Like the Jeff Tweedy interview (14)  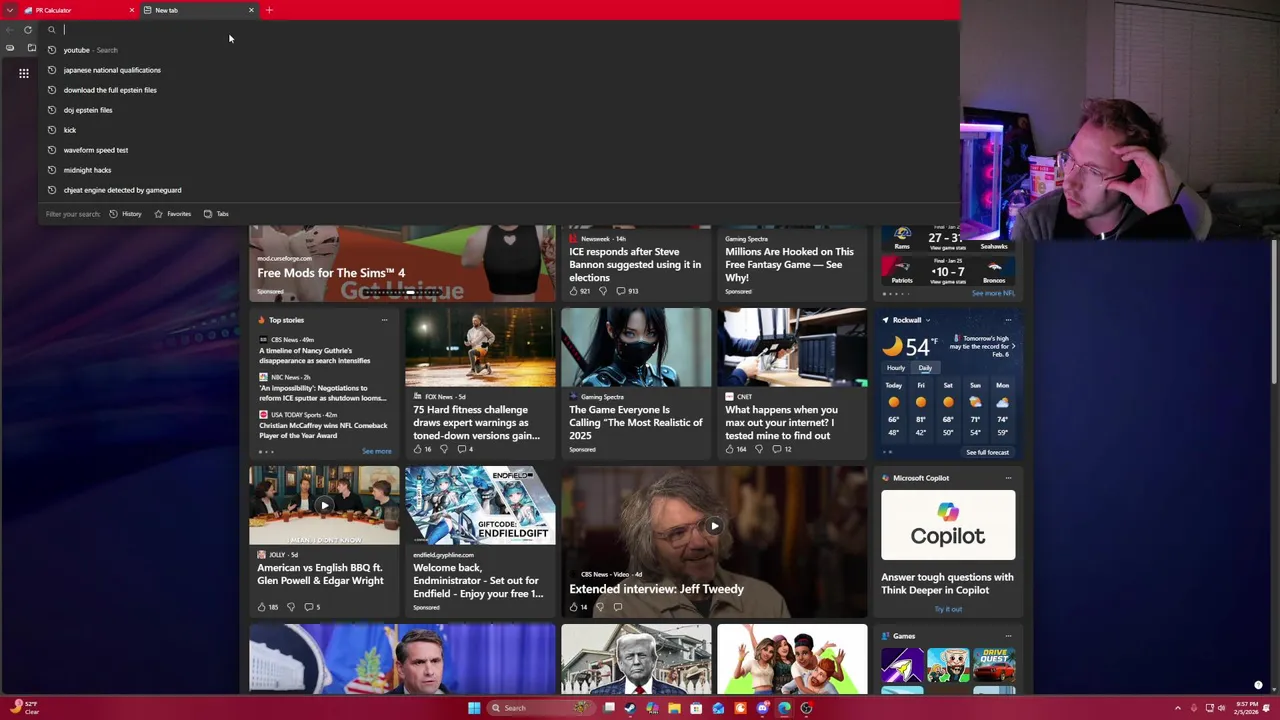click(578, 607)
